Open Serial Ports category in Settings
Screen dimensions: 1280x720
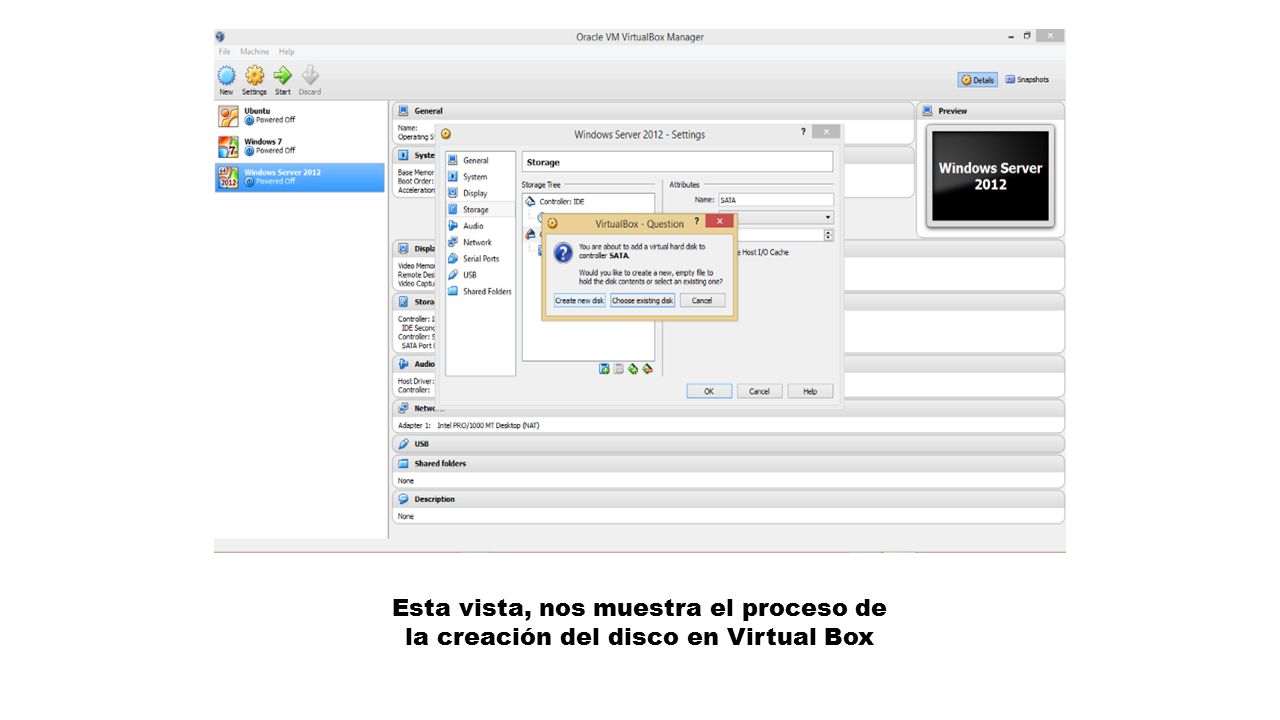(x=480, y=259)
